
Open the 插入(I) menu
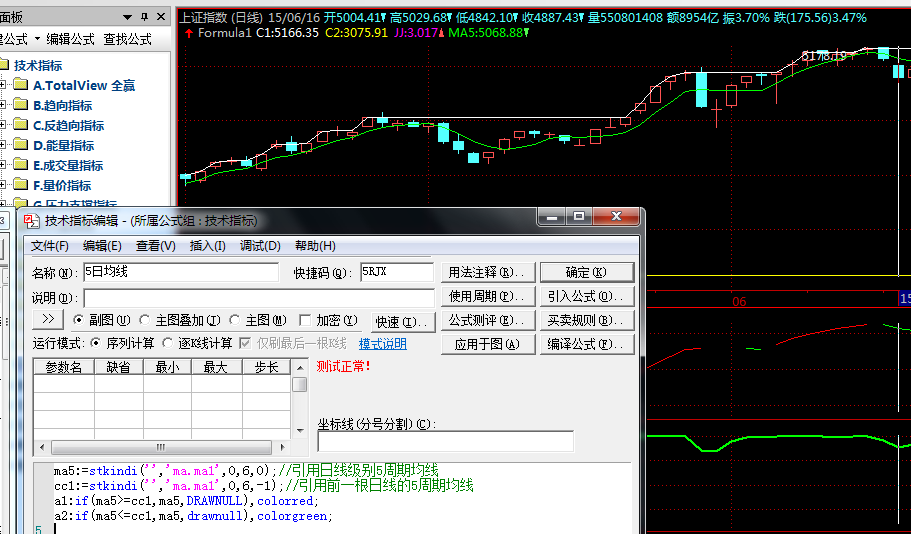(x=207, y=246)
